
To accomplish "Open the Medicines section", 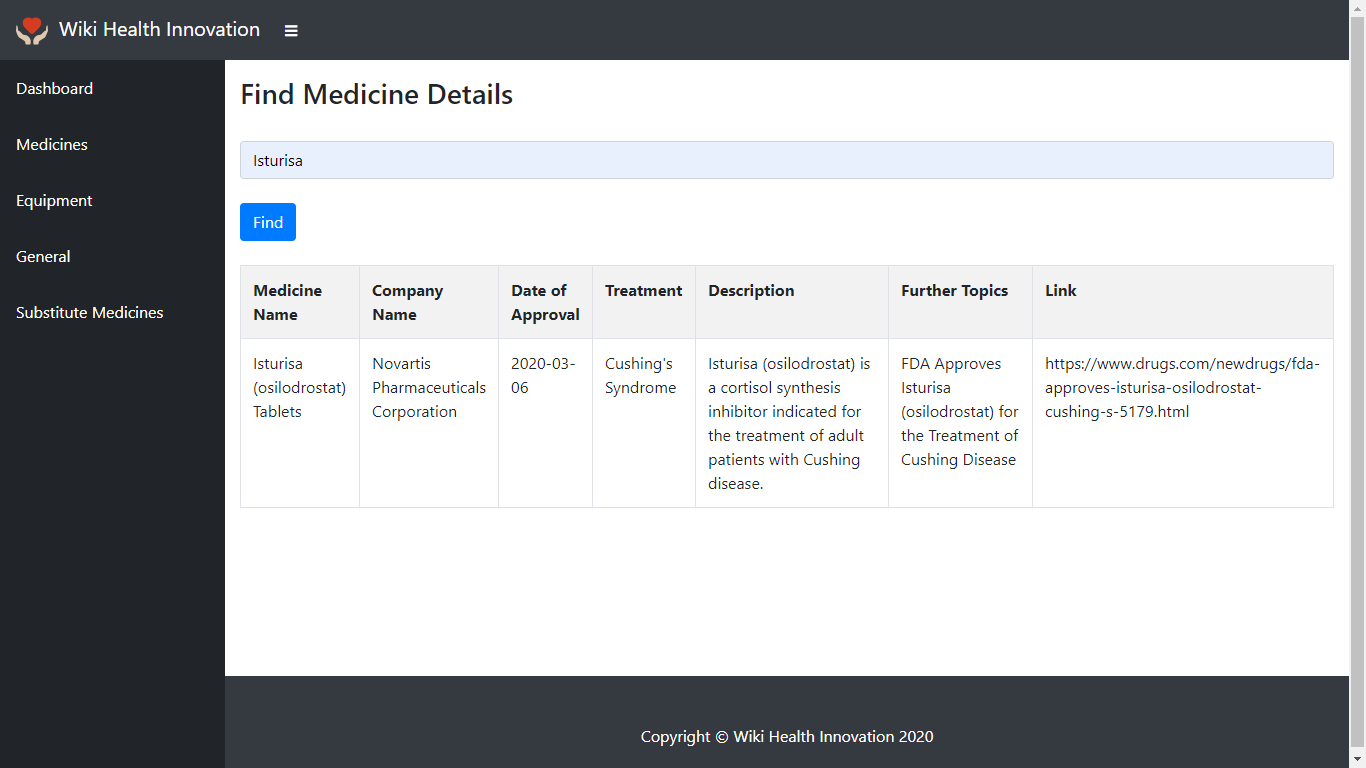I will (x=52, y=144).
